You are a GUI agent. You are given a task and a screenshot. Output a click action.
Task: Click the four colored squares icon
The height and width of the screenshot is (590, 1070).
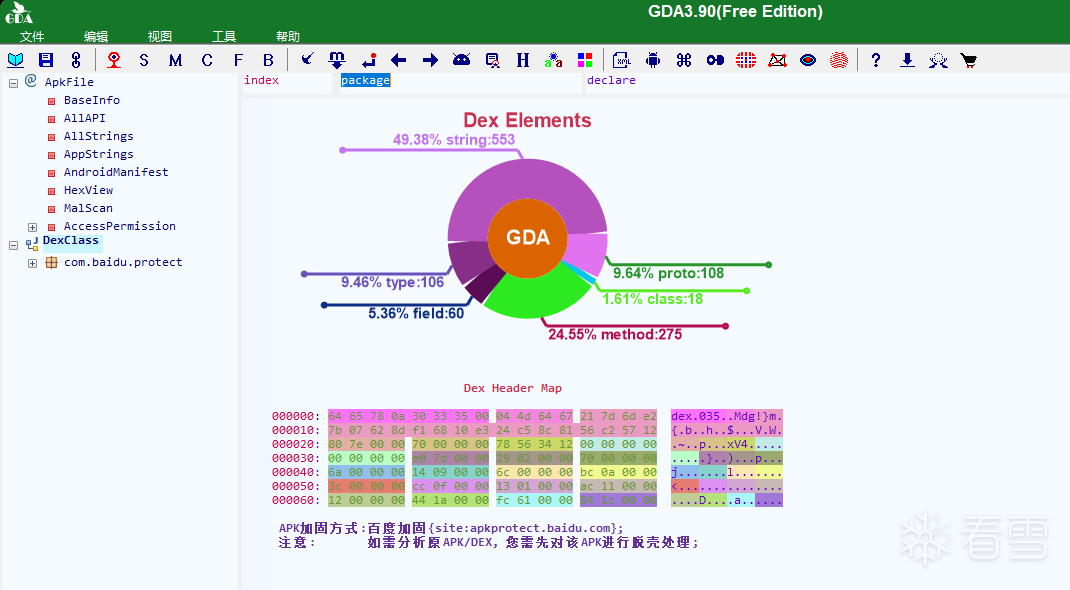[x=585, y=60]
